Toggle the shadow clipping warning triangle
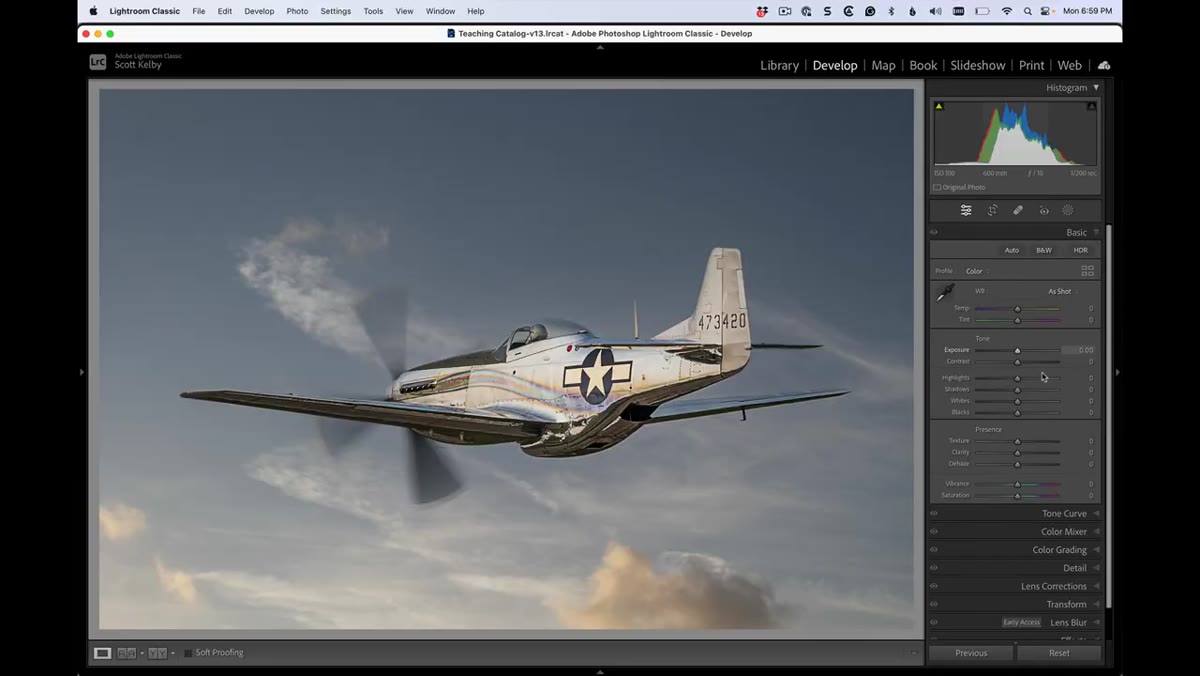The height and width of the screenshot is (676, 1200). point(939,106)
